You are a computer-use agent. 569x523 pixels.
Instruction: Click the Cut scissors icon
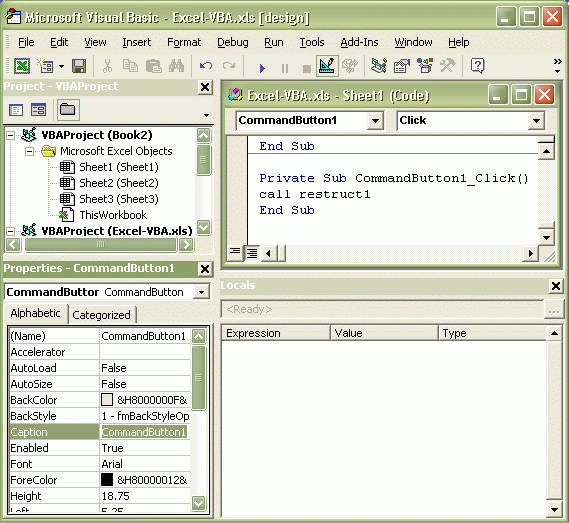tap(107, 66)
